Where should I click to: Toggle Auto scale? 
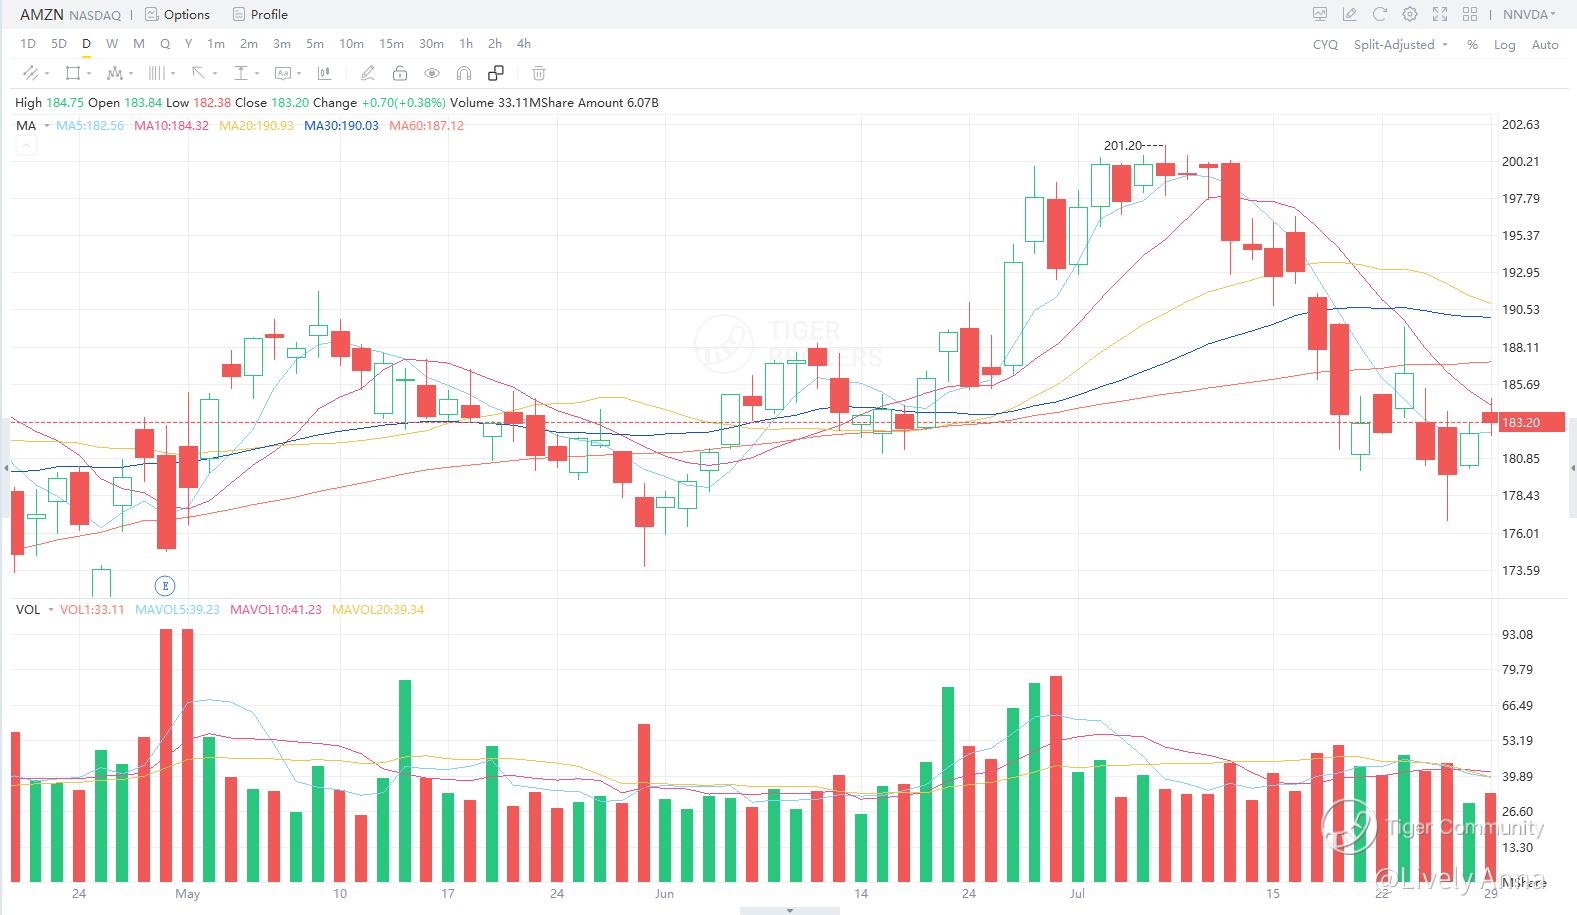click(1545, 44)
